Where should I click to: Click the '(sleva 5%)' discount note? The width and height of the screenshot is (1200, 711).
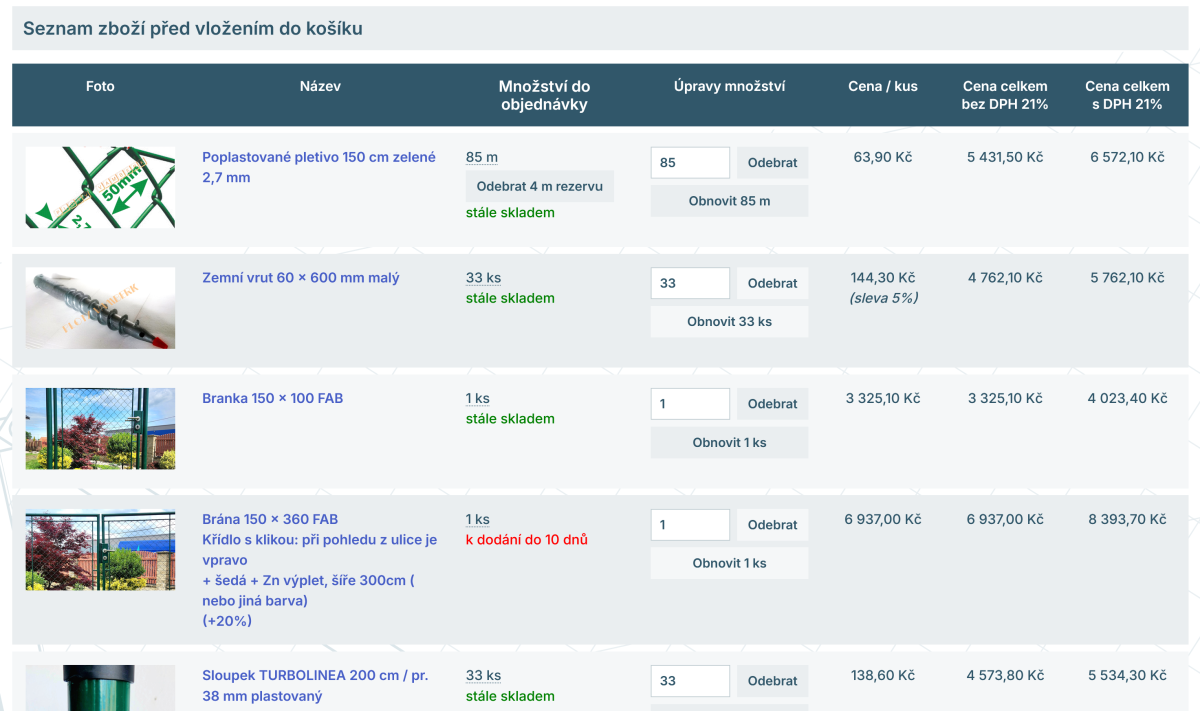(x=883, y=298)
